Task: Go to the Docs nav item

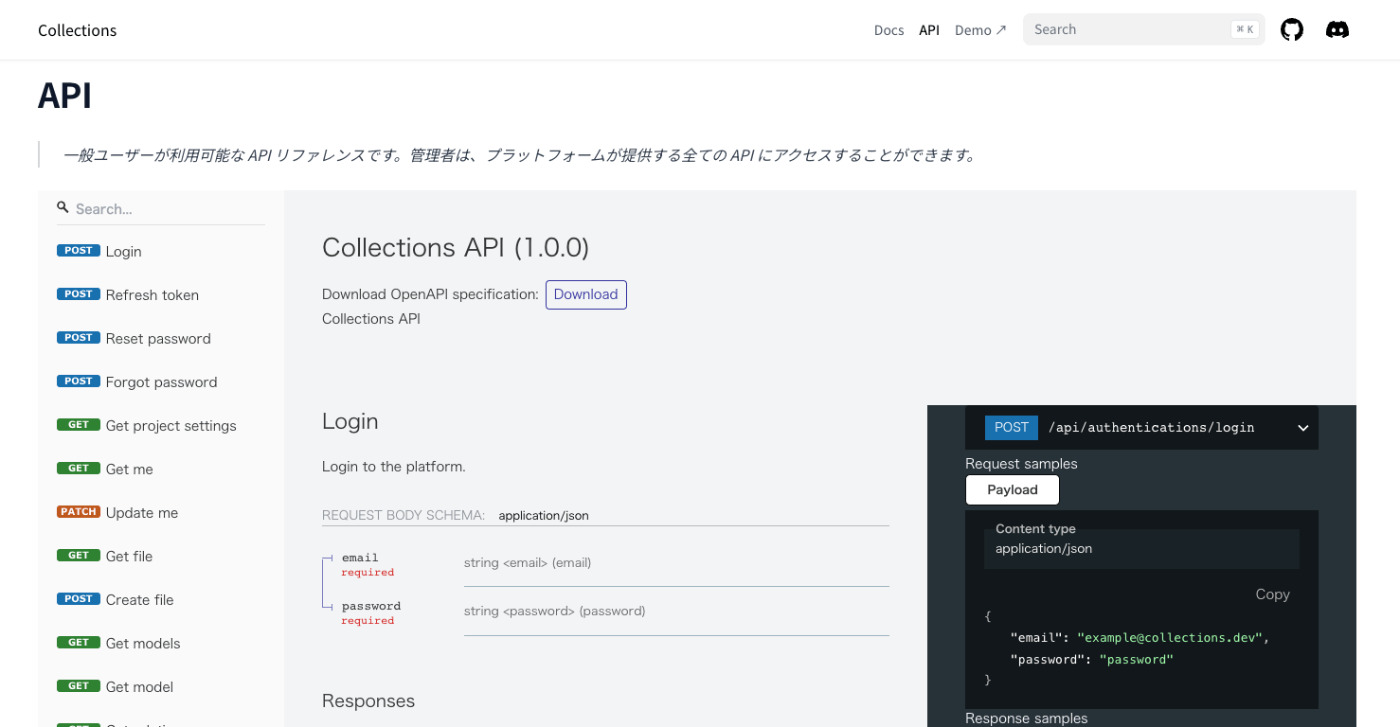Action: [x=889, y=30]
